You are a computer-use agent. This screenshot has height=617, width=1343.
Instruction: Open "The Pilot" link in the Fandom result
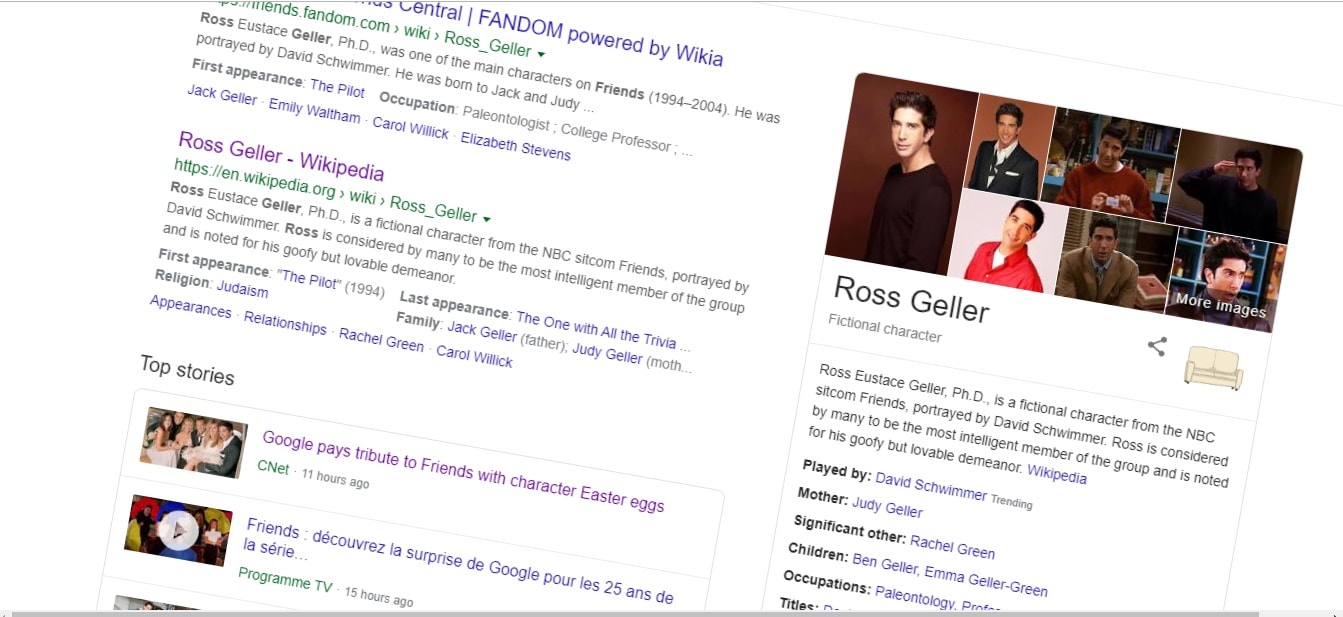[x=337, y=89]
